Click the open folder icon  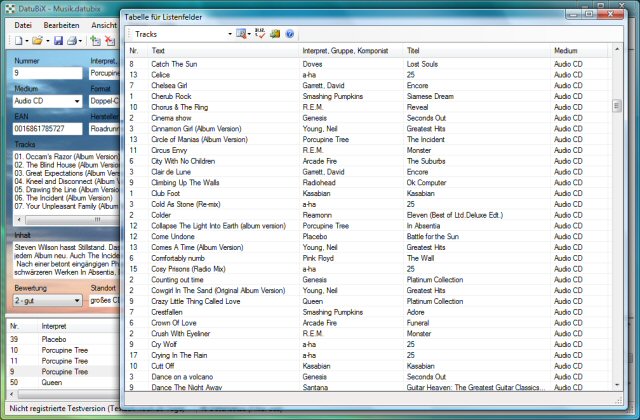pyautogui.click(x=38, y=41)
